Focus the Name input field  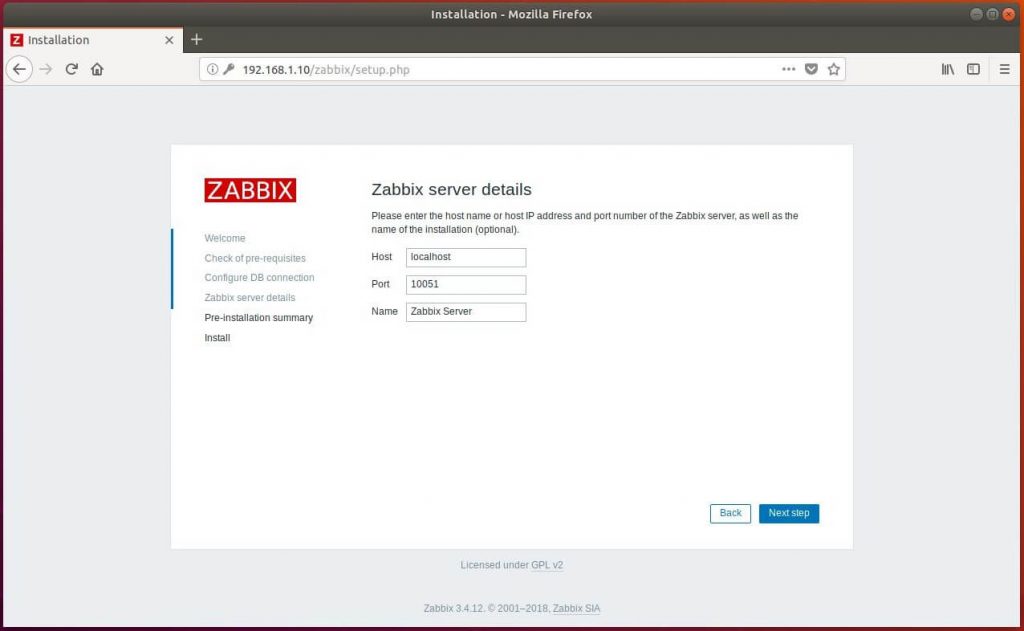pyautogui.click(x=466, y=312)
